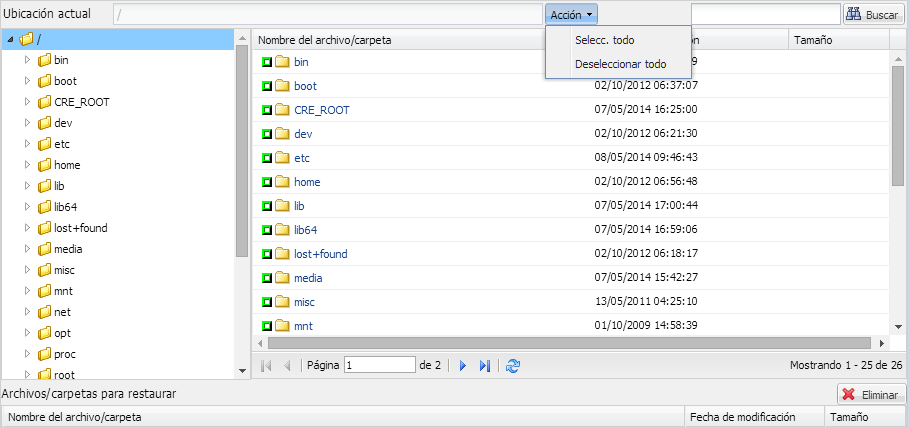Go to next page of file list

click(x=463, y=366)
